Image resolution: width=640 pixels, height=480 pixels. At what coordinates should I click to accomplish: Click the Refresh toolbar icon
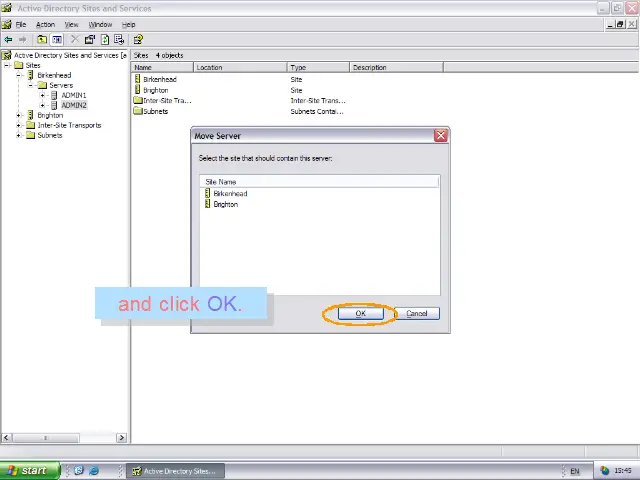coord(105,39)
